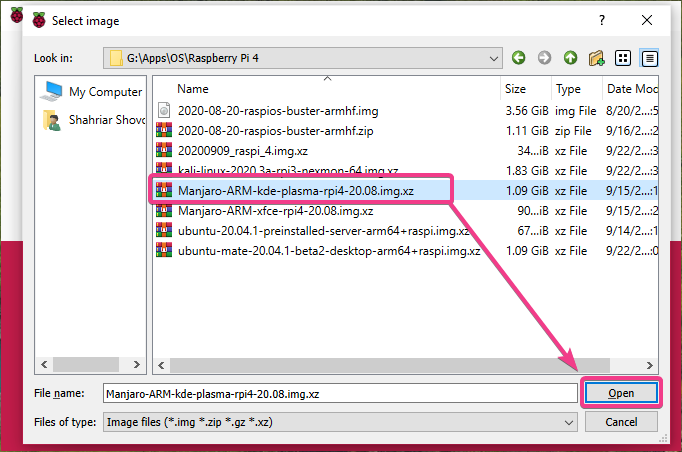Click the 1.83 GiB size of kali-linux file

click(527, 171)
